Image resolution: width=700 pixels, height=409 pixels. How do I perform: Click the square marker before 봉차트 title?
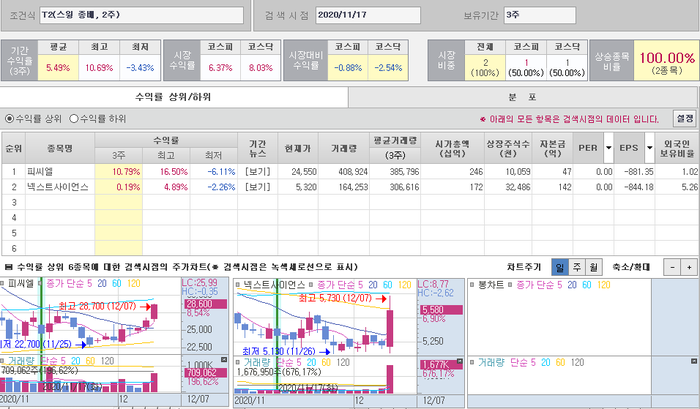pos(472,284)
